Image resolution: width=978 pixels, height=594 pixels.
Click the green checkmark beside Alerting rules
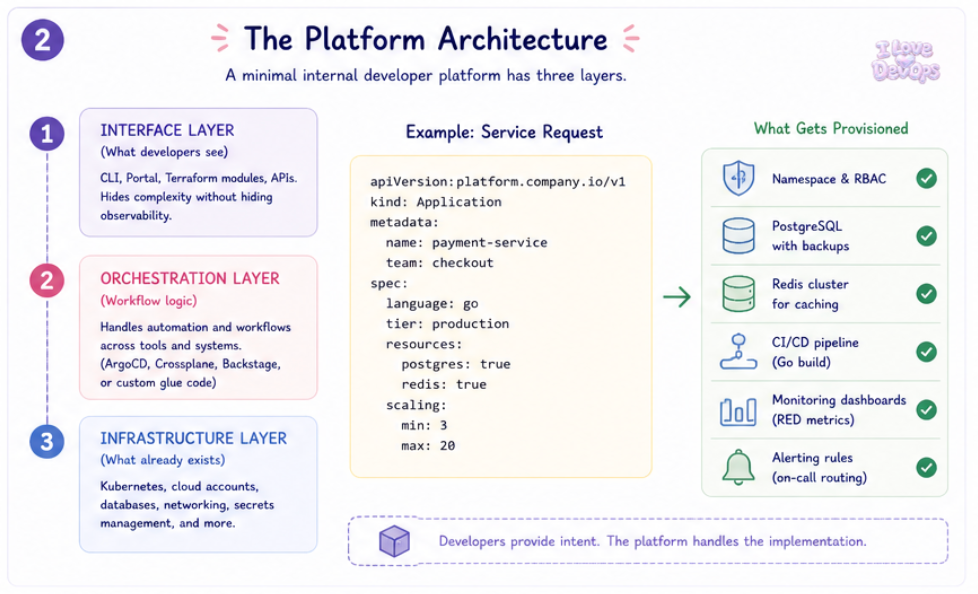pyautogui.click(x=926, y=467)
